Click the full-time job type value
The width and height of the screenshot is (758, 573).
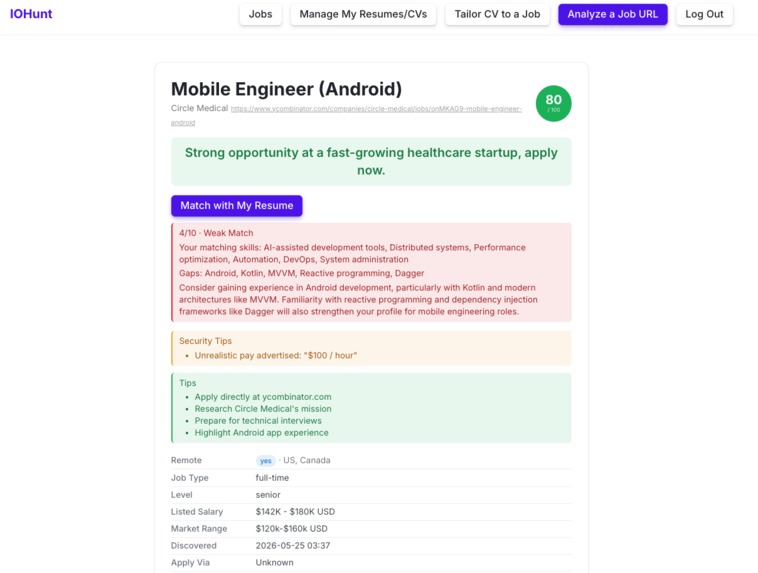pyautogui.click(x=272, y=478)
